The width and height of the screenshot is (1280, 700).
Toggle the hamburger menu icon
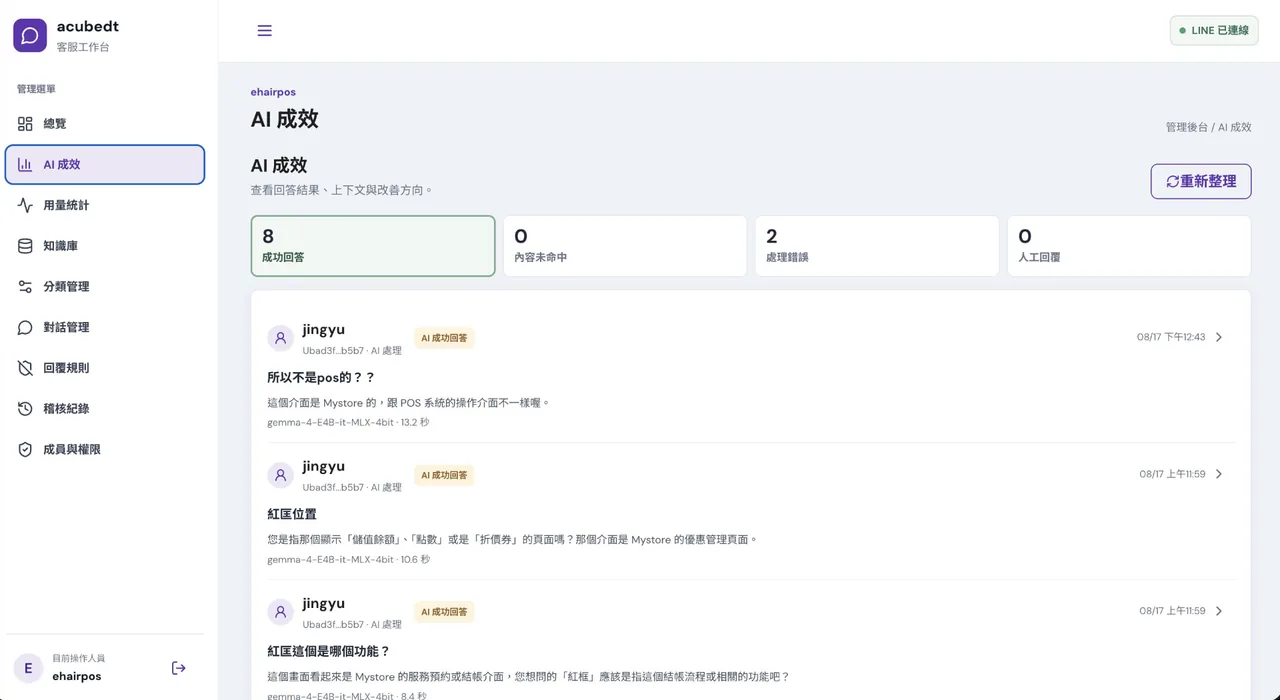(x=264, y=30)
